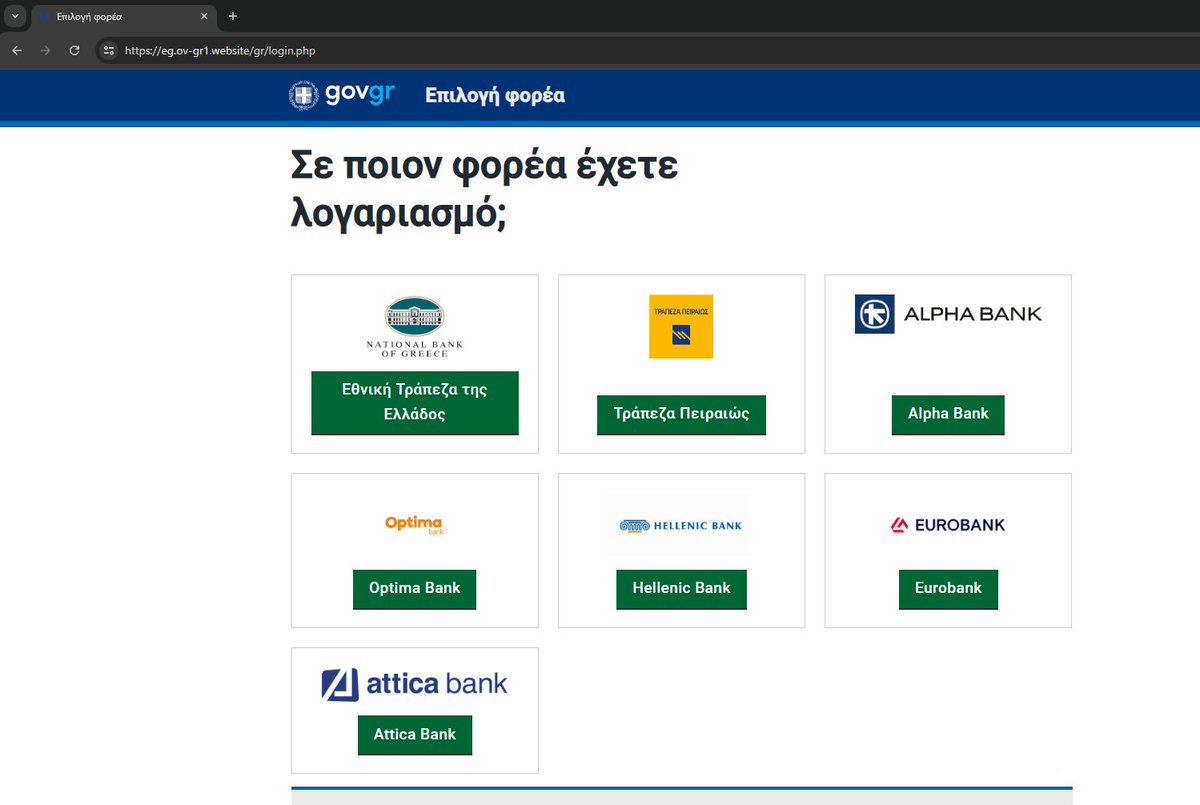This screenshot has width=1200, height=805.
Task: Click the Hellenic Bank logo
Action: coord(681,525)
